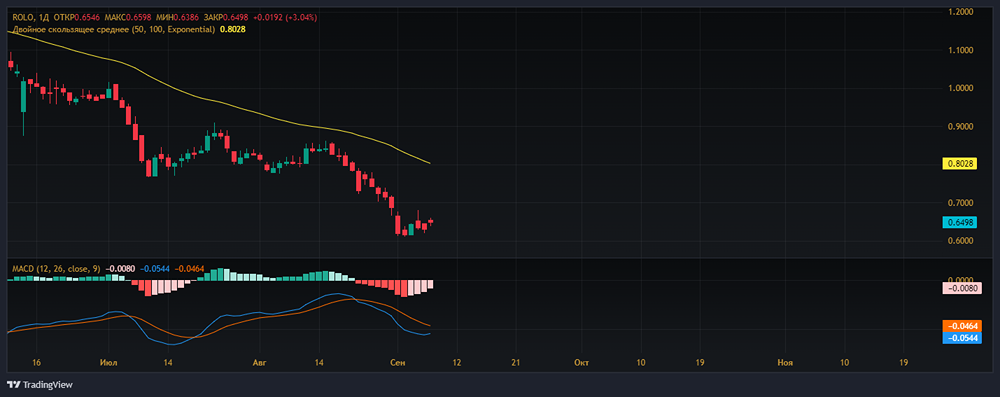Select the ROLO, 1Д symbol title
Viewport: 1000px width, 397px height.
click(x=31, y=18)
